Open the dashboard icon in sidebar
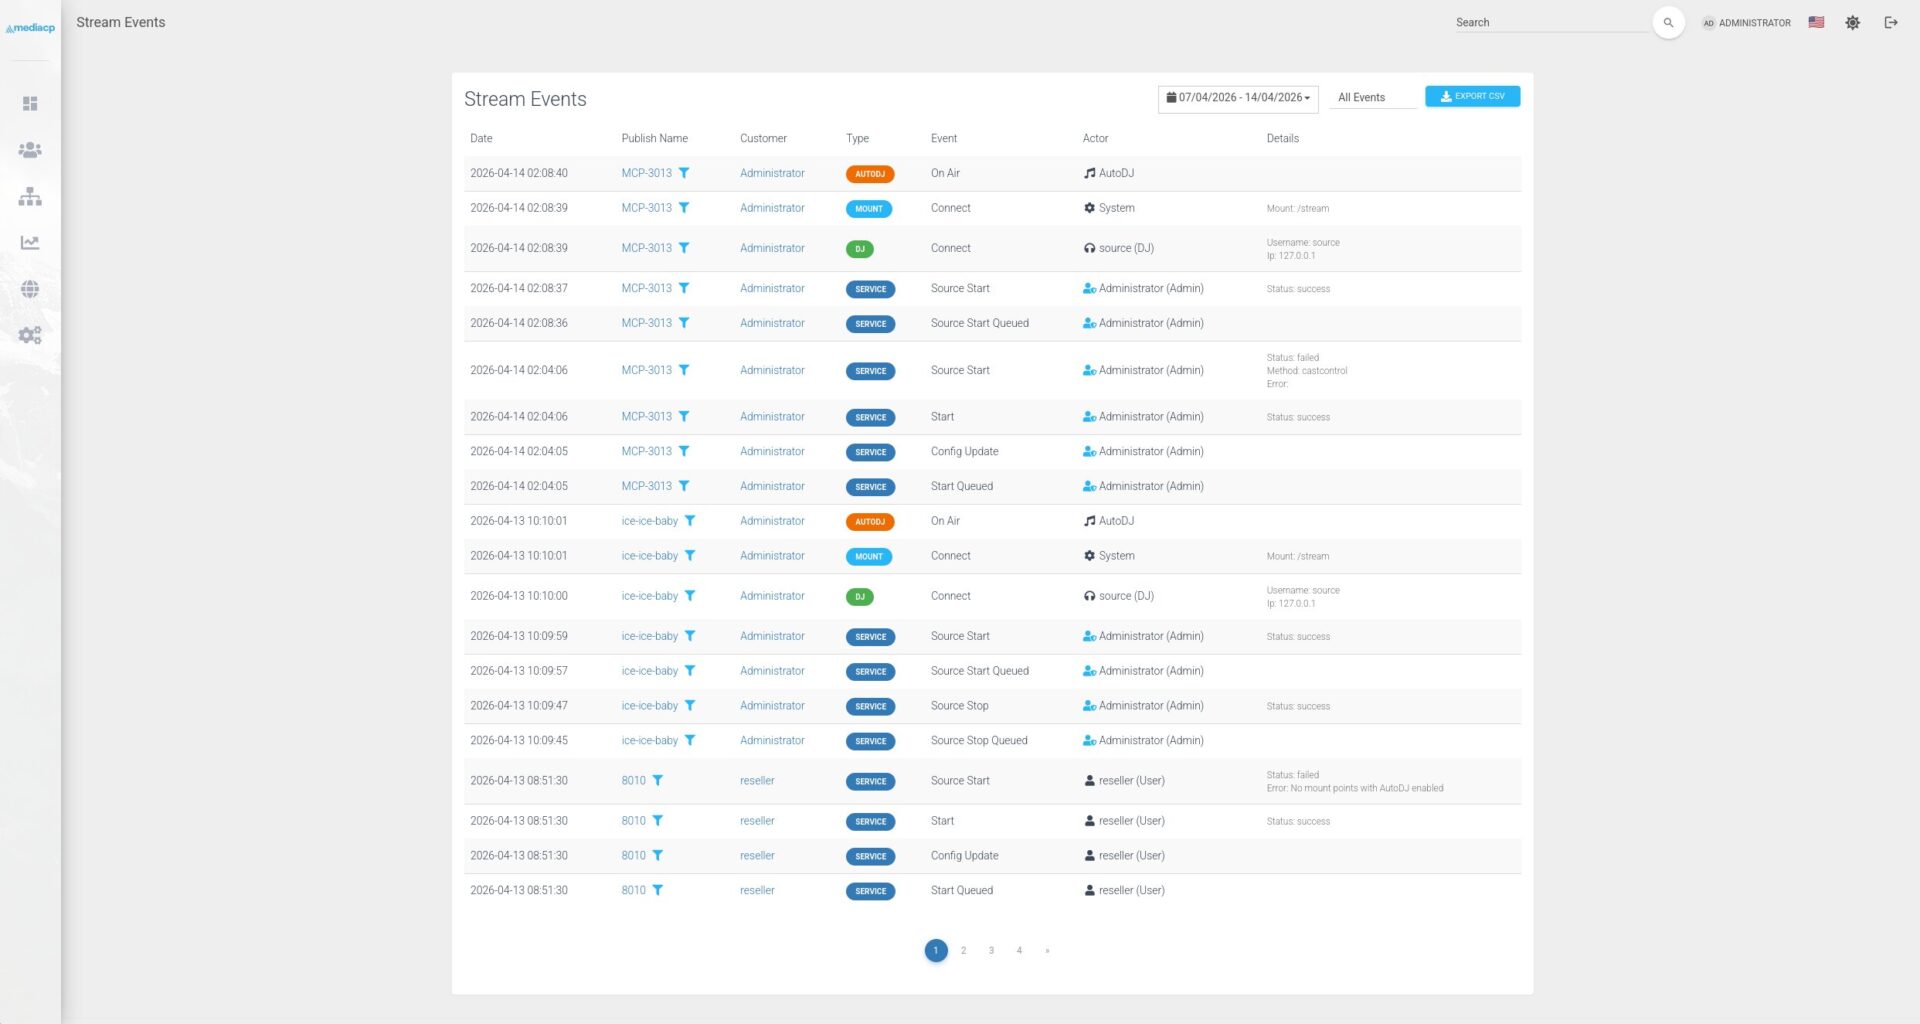The height and width of the screenshot is (1024, 1920). pyautogui.click(x=30, y=104)
